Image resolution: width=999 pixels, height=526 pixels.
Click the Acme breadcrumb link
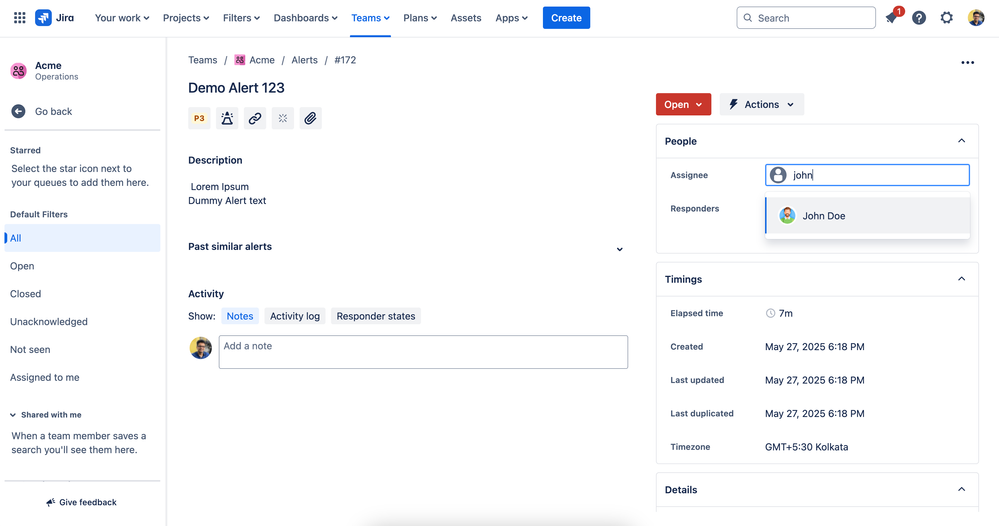tap(262, 60)
